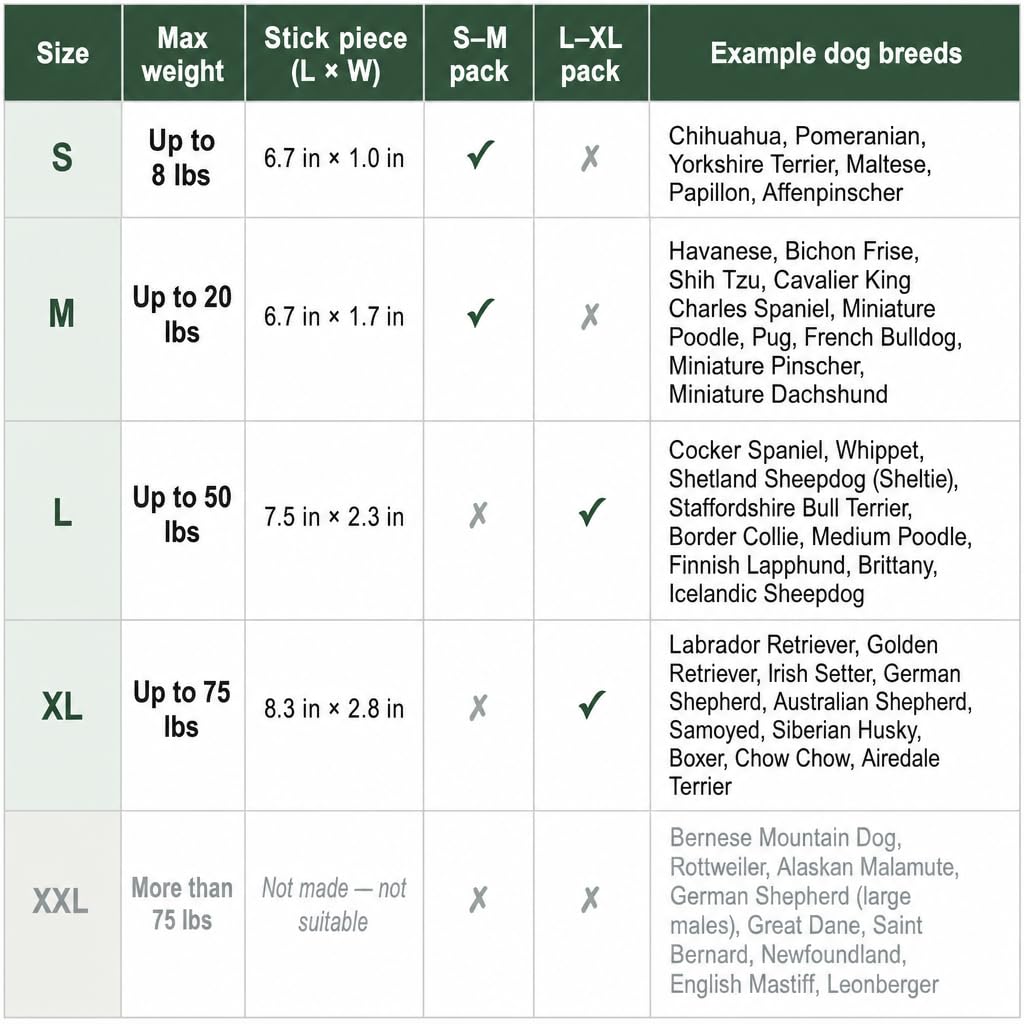Click 'Not made — not suitable' text
This screenshot has width=1024, height=1024.
[334, 904]
